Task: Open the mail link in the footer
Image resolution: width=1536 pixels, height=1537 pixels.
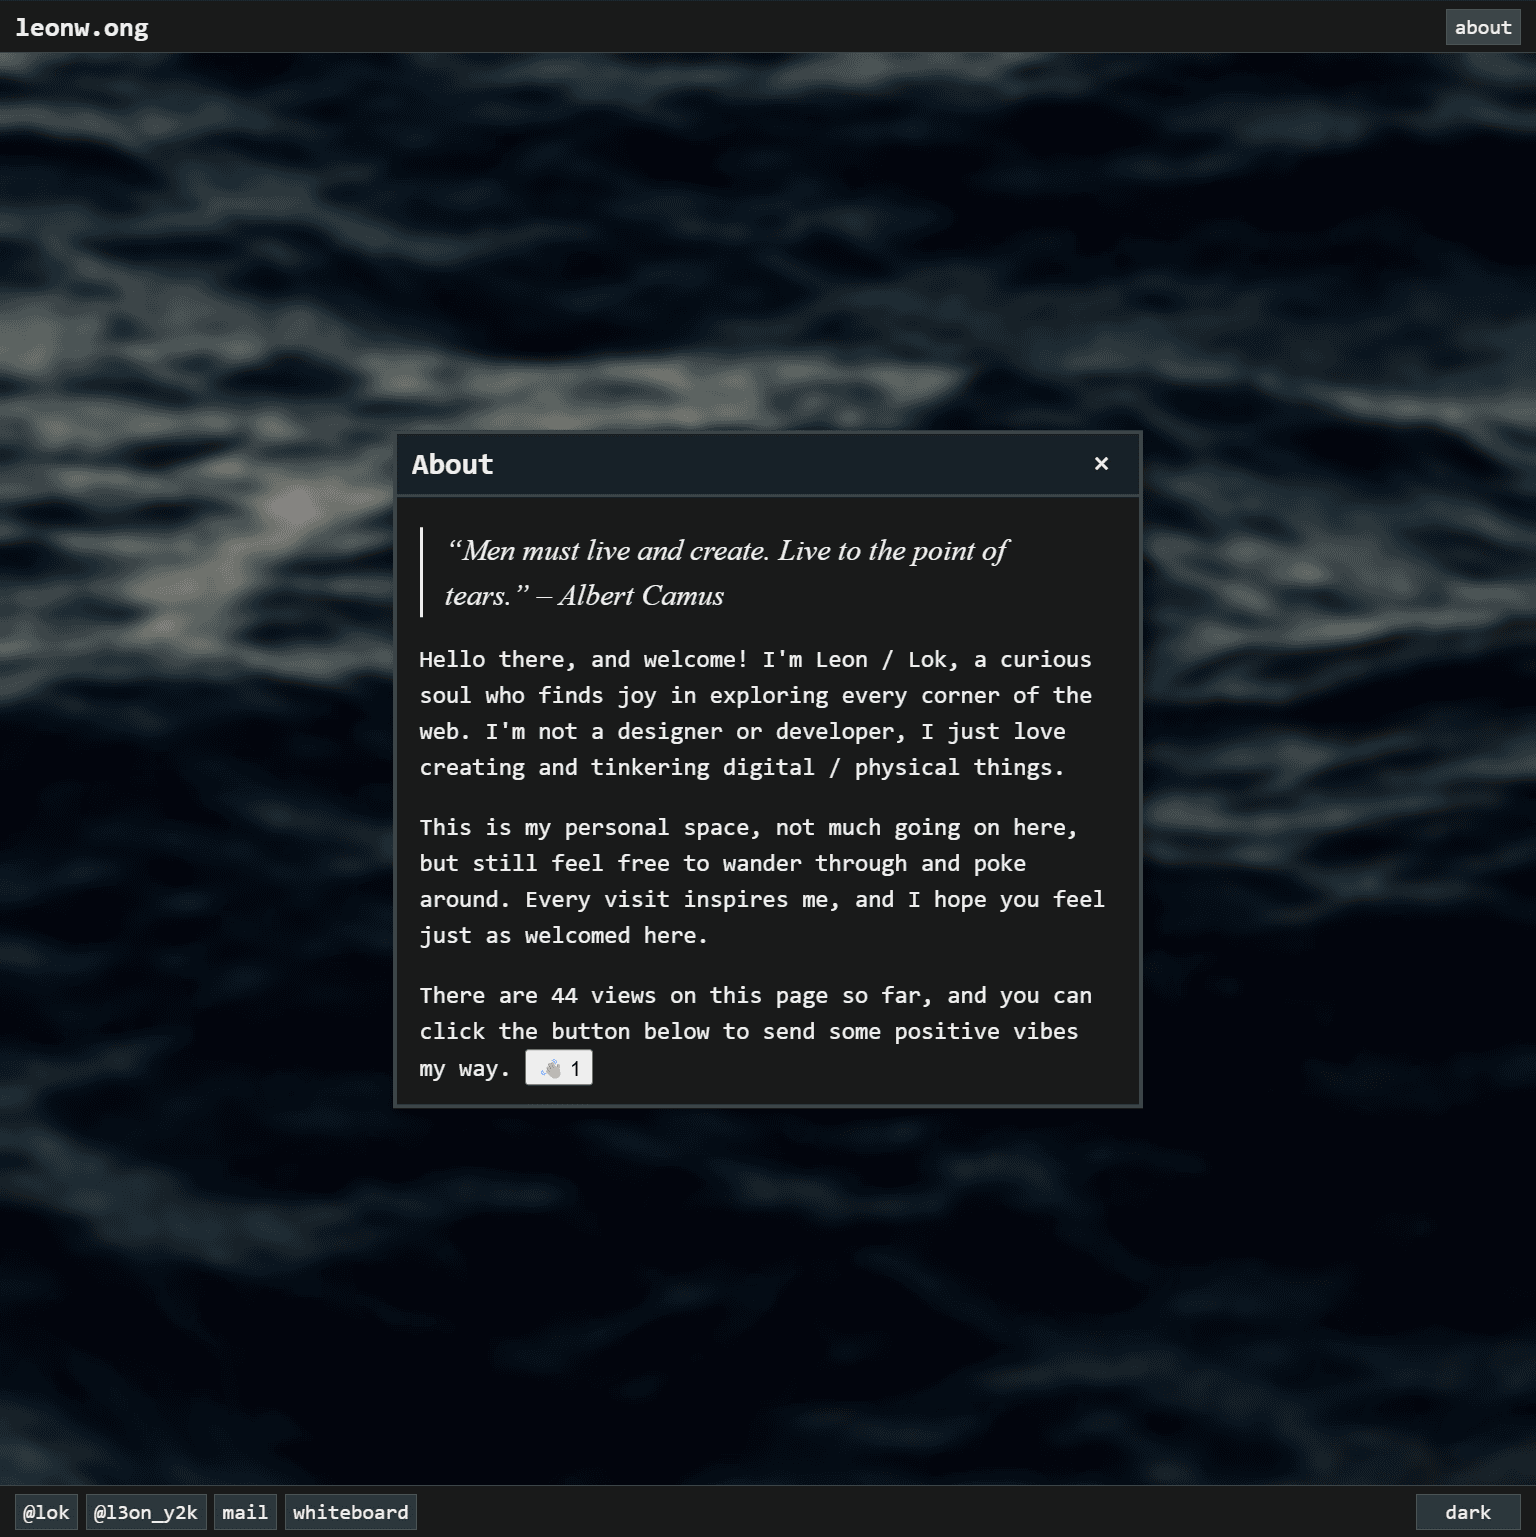Action: 245,1512
